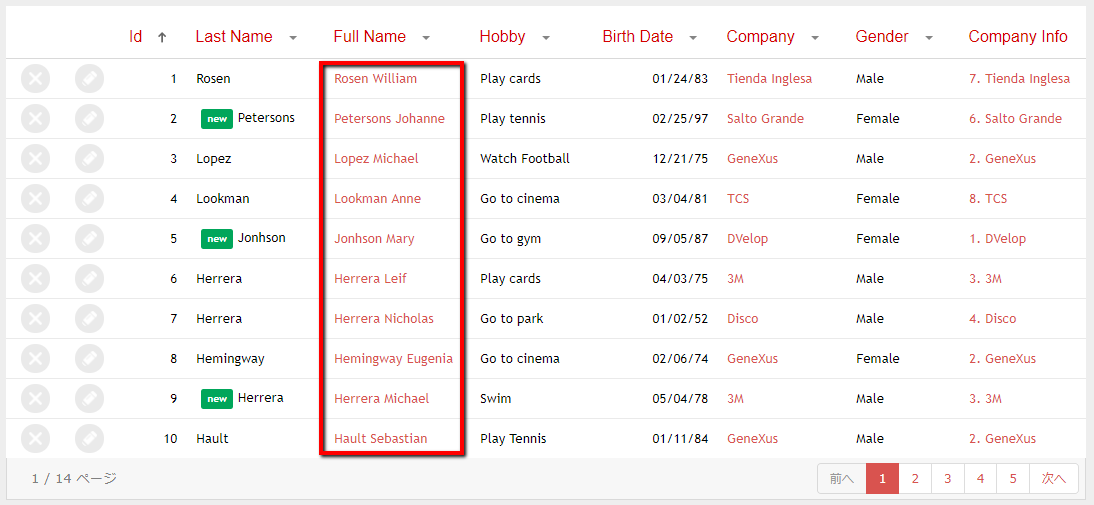Go to page 3 in pagination

(x=947, y=479)
